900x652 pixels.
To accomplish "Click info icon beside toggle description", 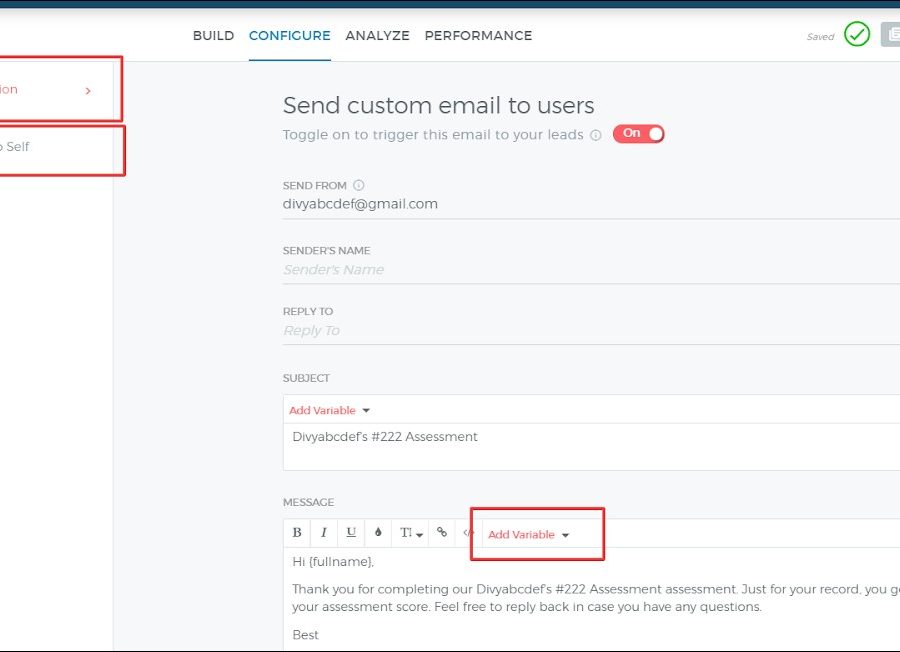I will tap(596, 135).
